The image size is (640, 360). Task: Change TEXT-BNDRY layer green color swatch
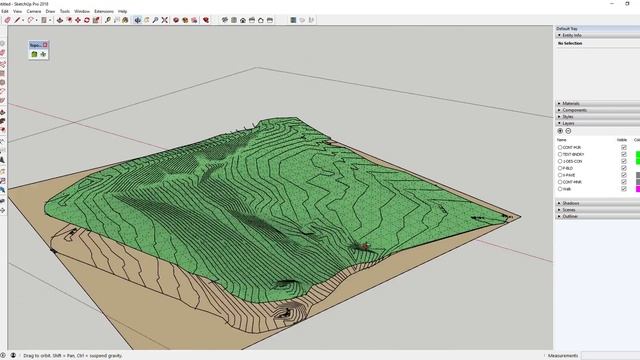point(638,154)
